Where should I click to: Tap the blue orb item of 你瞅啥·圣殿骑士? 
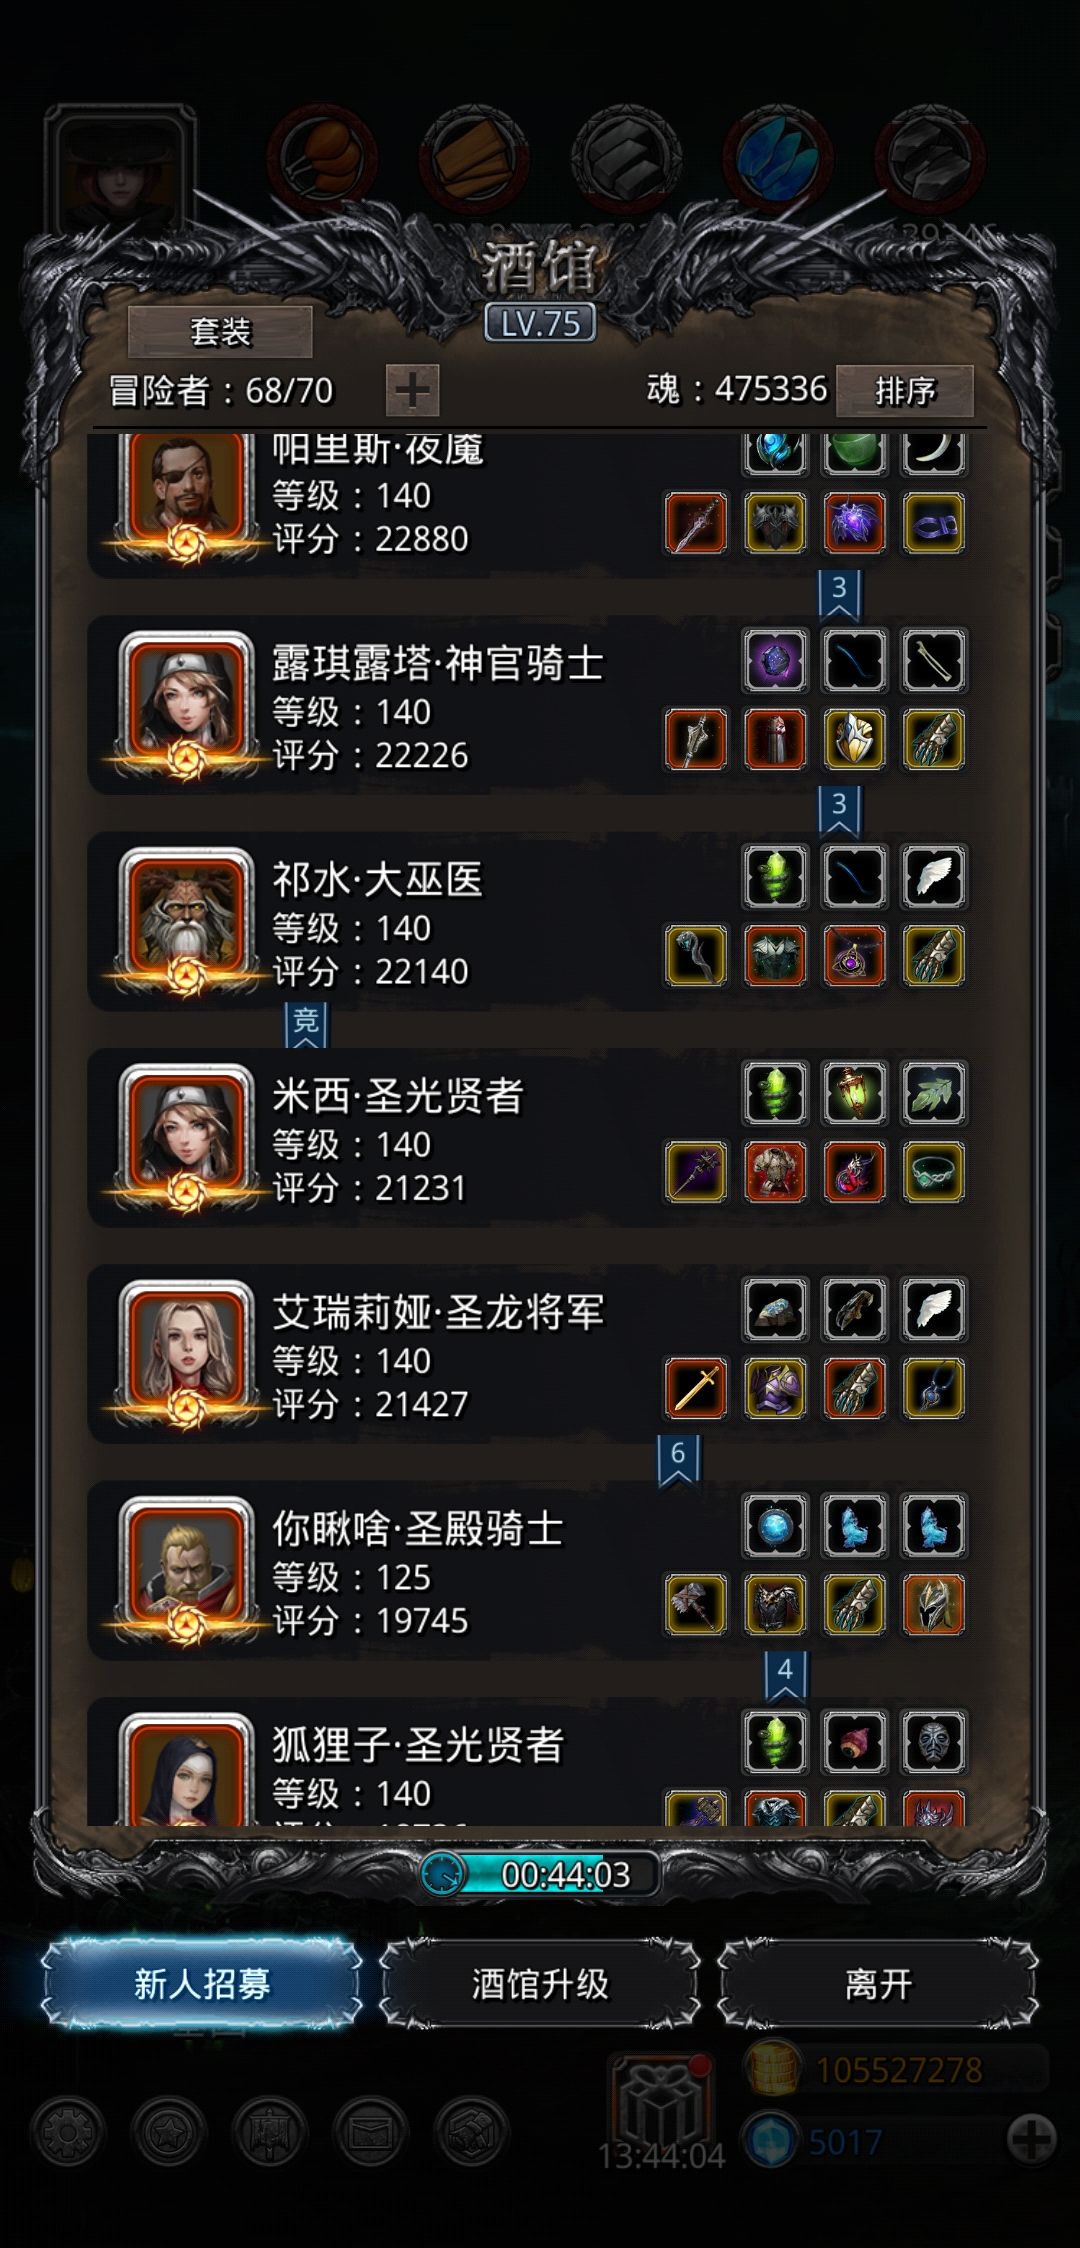click(775, 1526)
